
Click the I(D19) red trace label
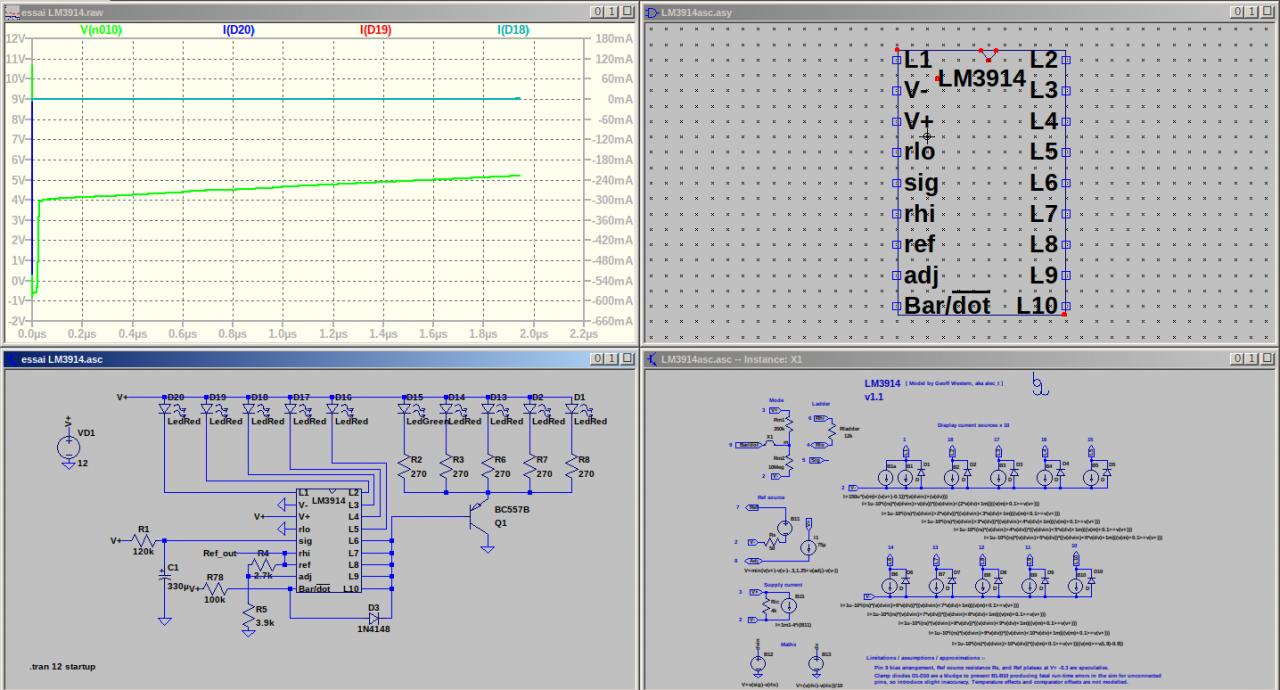(375, 30)
